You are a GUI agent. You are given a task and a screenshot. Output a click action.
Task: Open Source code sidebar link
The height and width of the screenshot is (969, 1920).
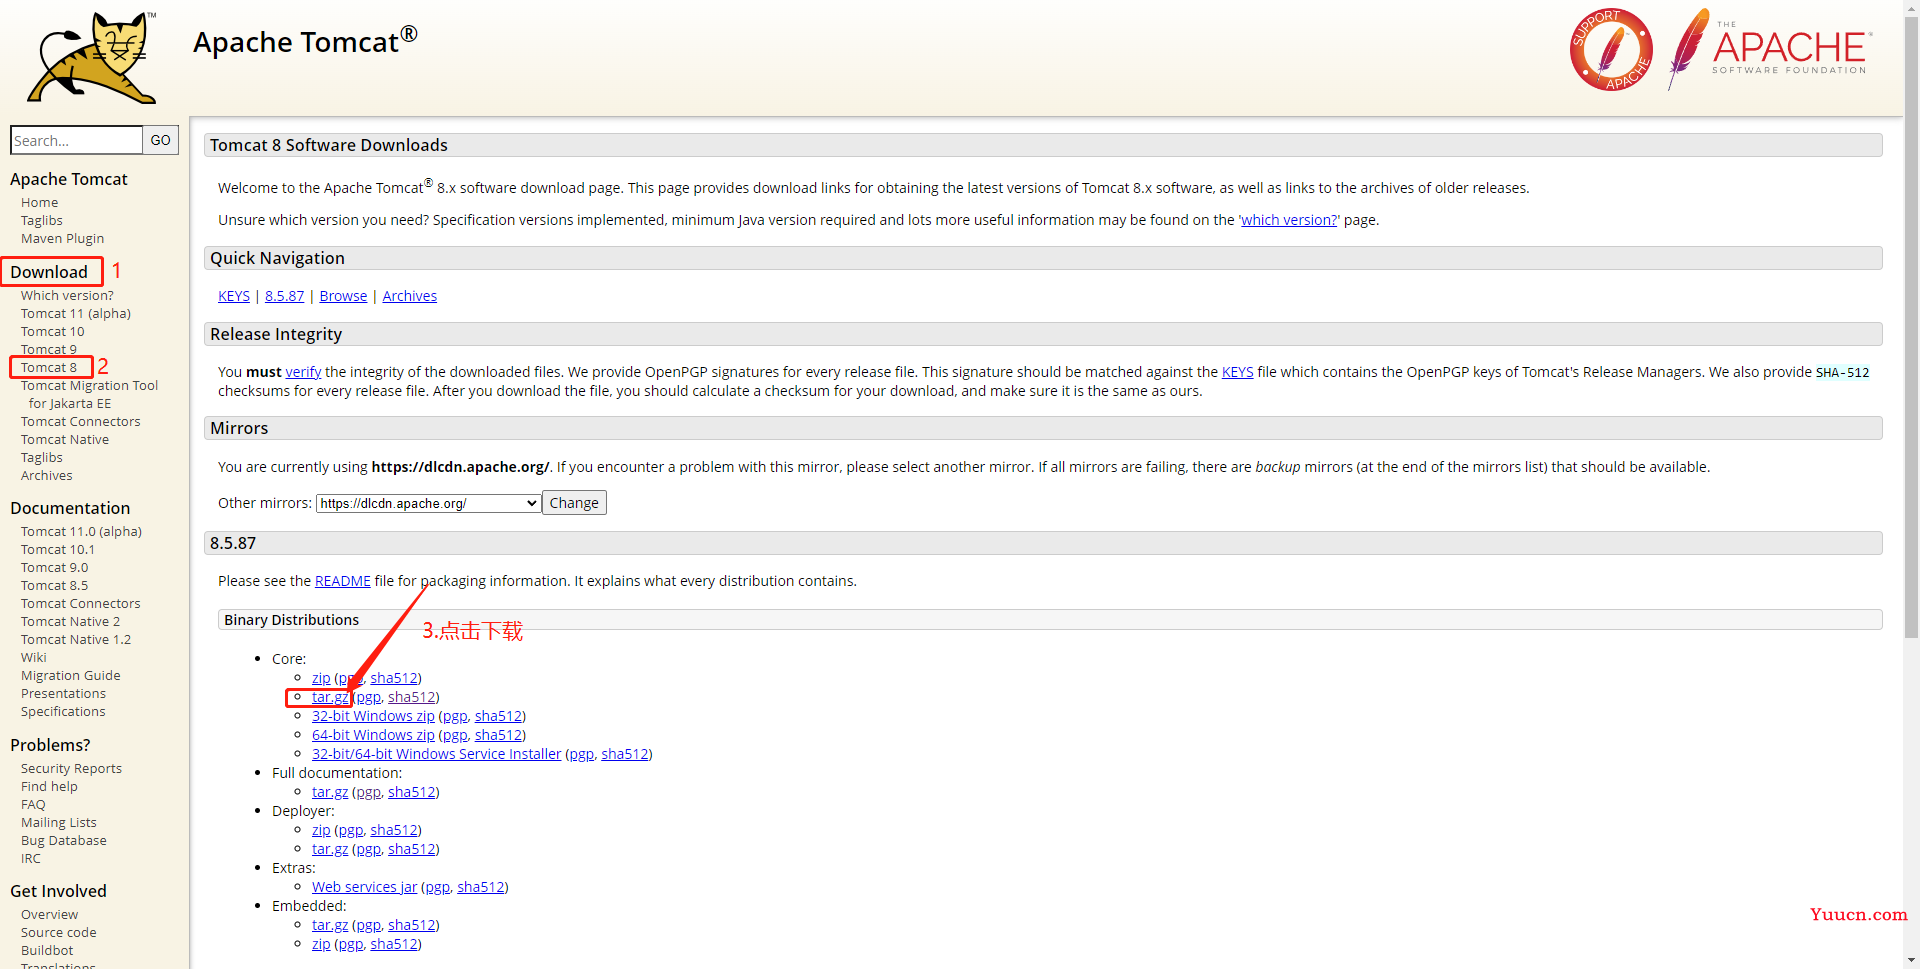tap(59, 932)
